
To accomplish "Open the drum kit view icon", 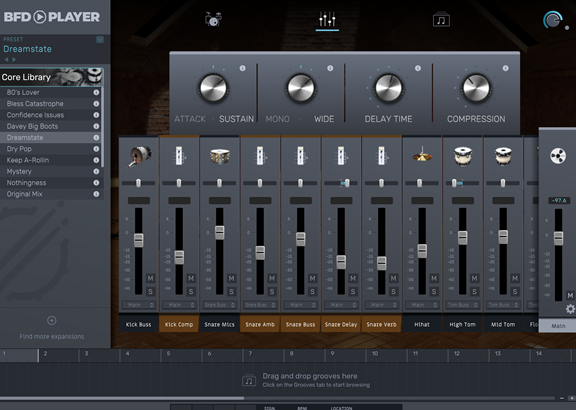I will (213, 19).
